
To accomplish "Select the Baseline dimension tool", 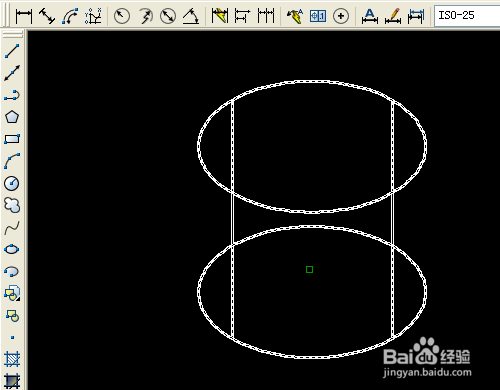I will [x=242, y=16].
